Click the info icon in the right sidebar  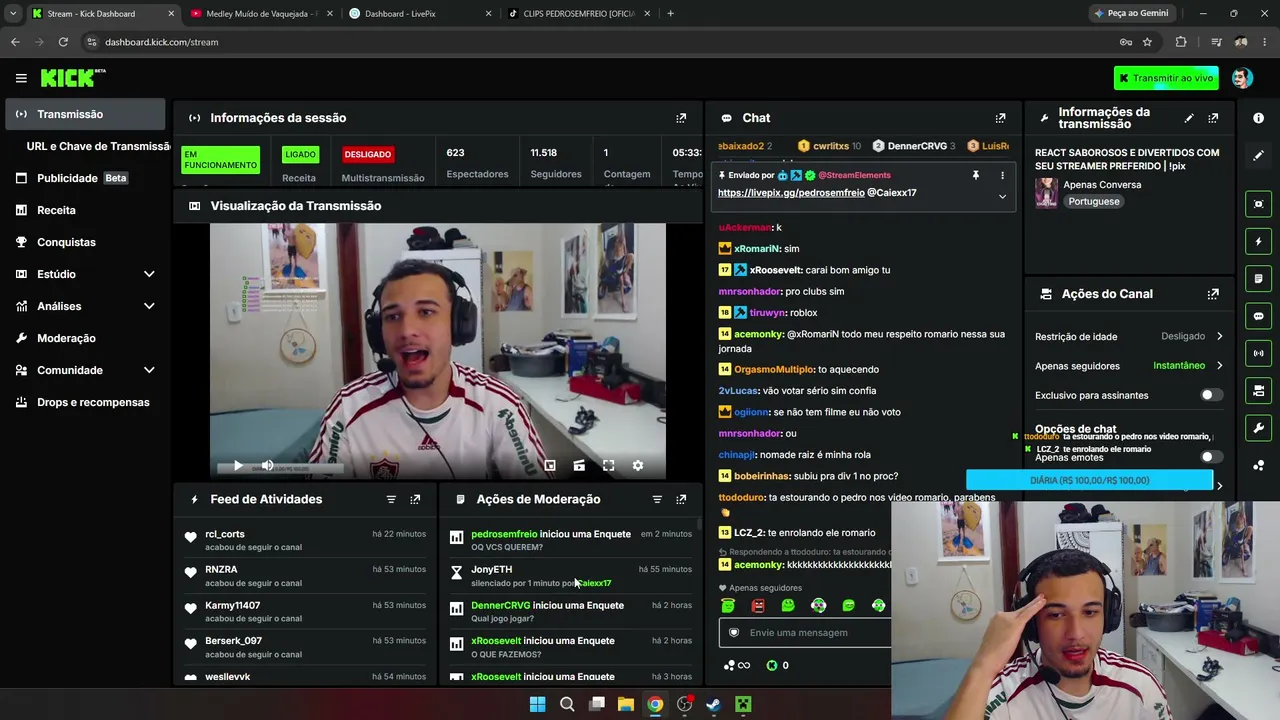[x=1258, y=118]
